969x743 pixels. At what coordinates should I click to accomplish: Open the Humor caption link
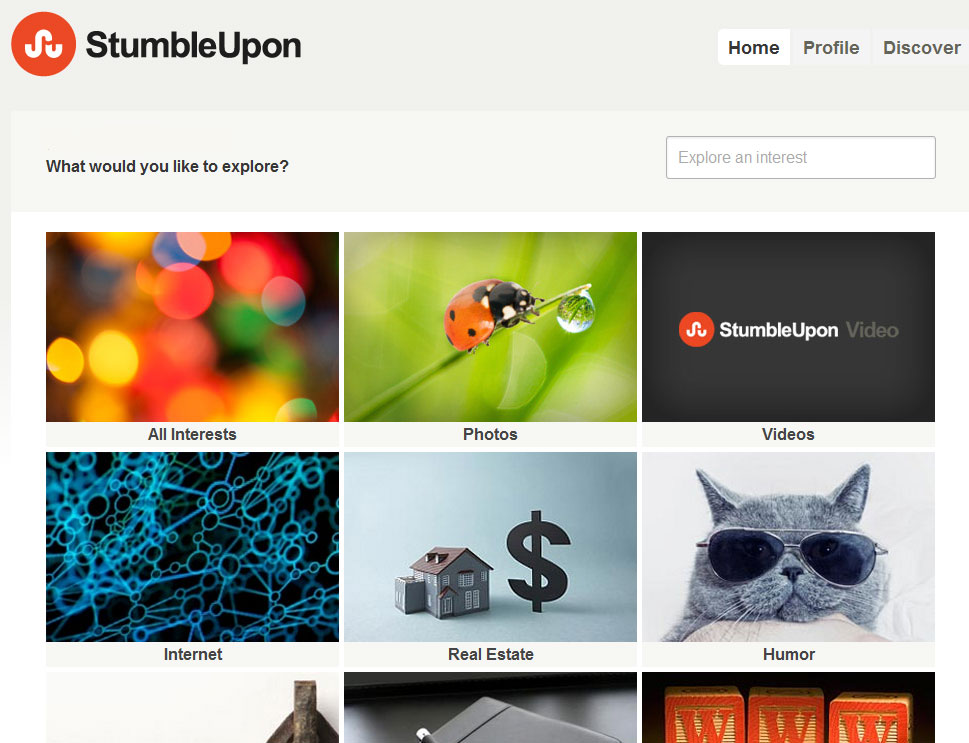(789, 655)
